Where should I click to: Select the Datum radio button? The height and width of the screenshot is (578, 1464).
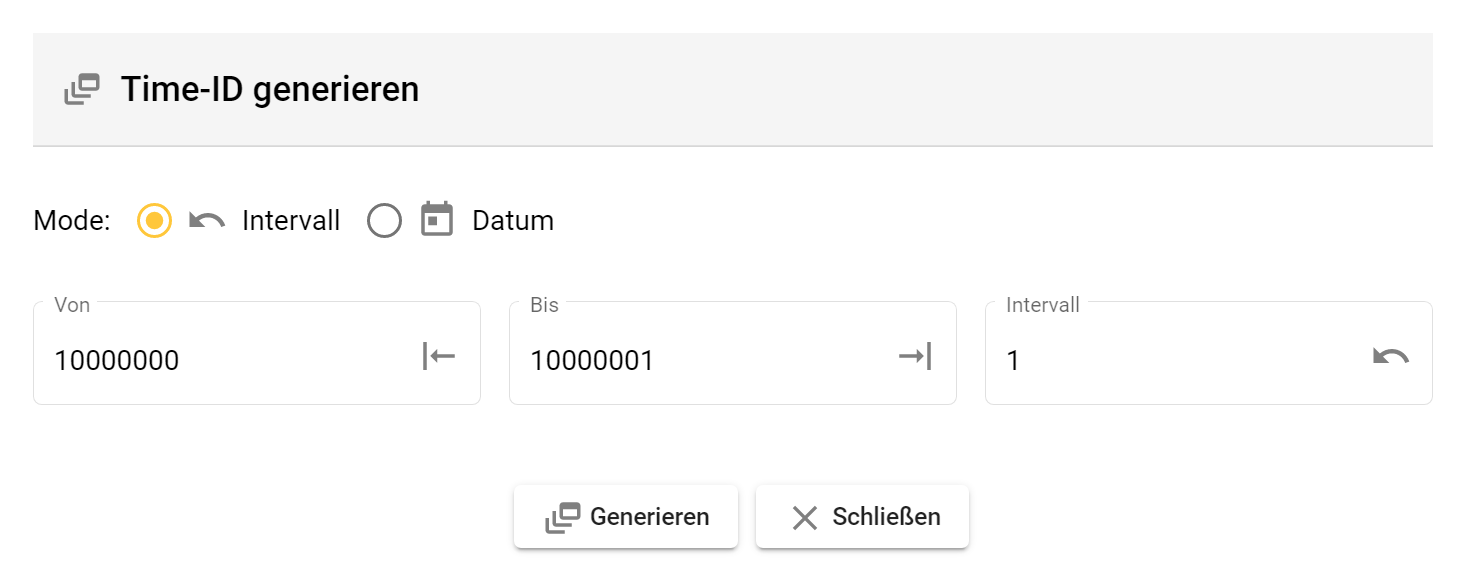click(384, 221)
